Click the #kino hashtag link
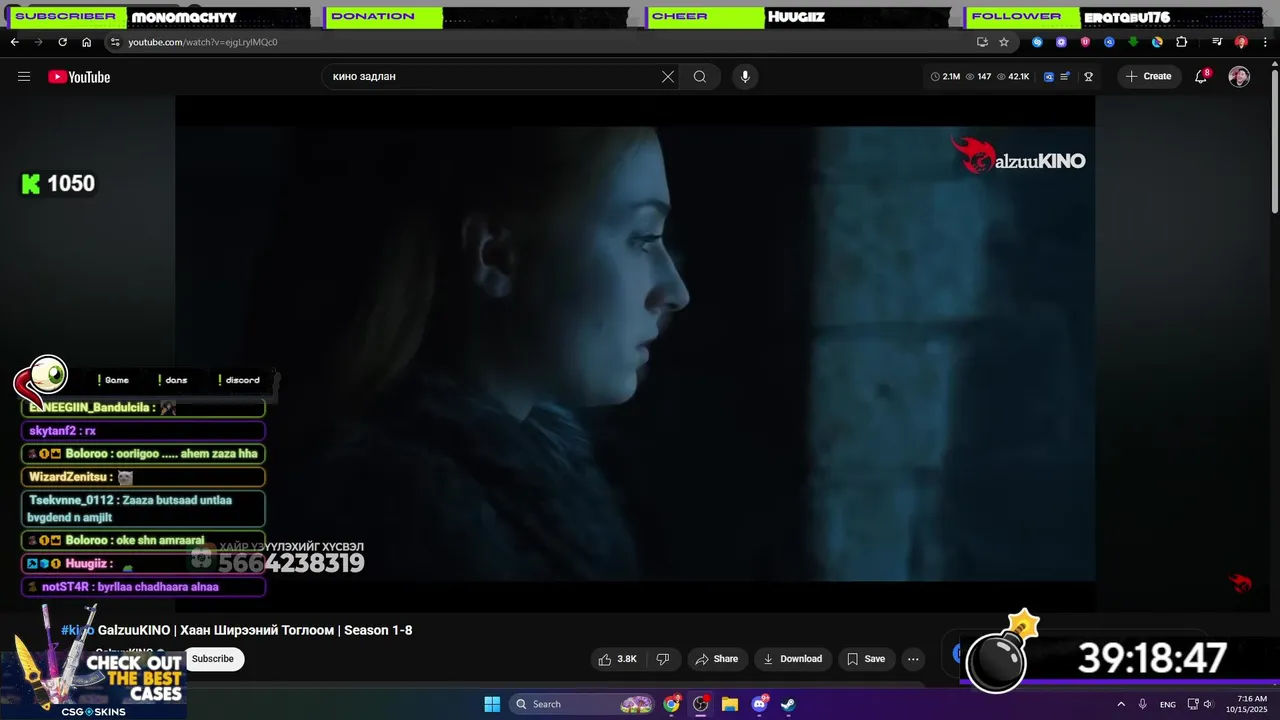This screenshot has height=720, width=1280. (x=78, y=630)
